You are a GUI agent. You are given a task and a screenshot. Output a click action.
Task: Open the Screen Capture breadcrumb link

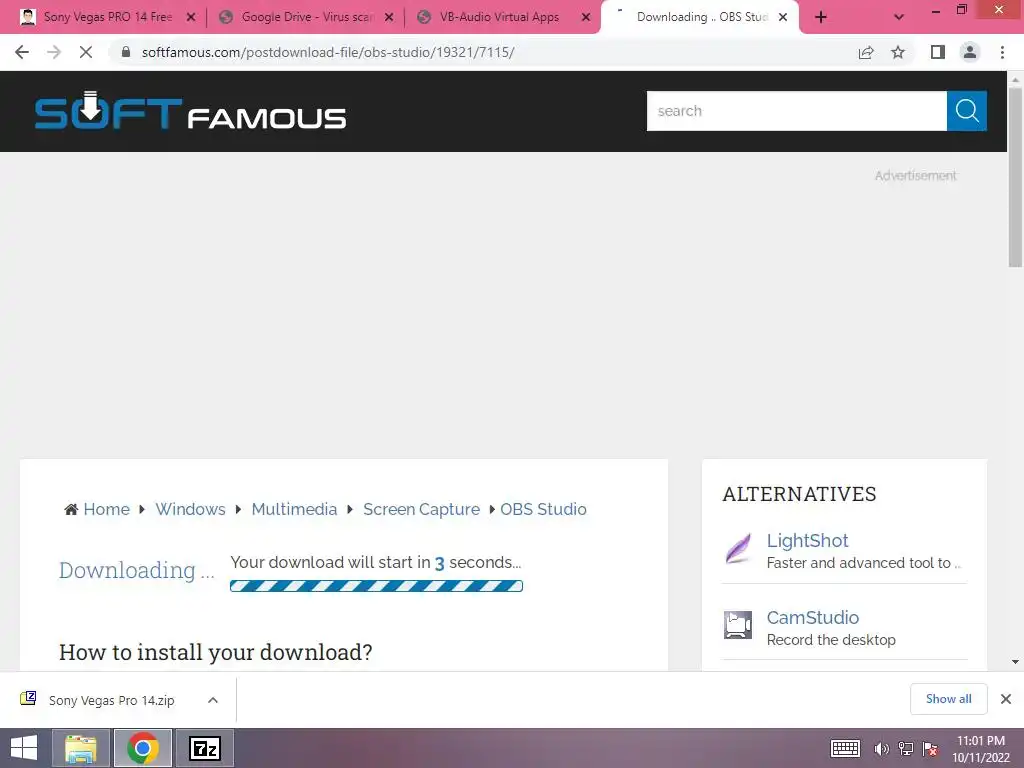pyautogui.click(x=421, y=509)
